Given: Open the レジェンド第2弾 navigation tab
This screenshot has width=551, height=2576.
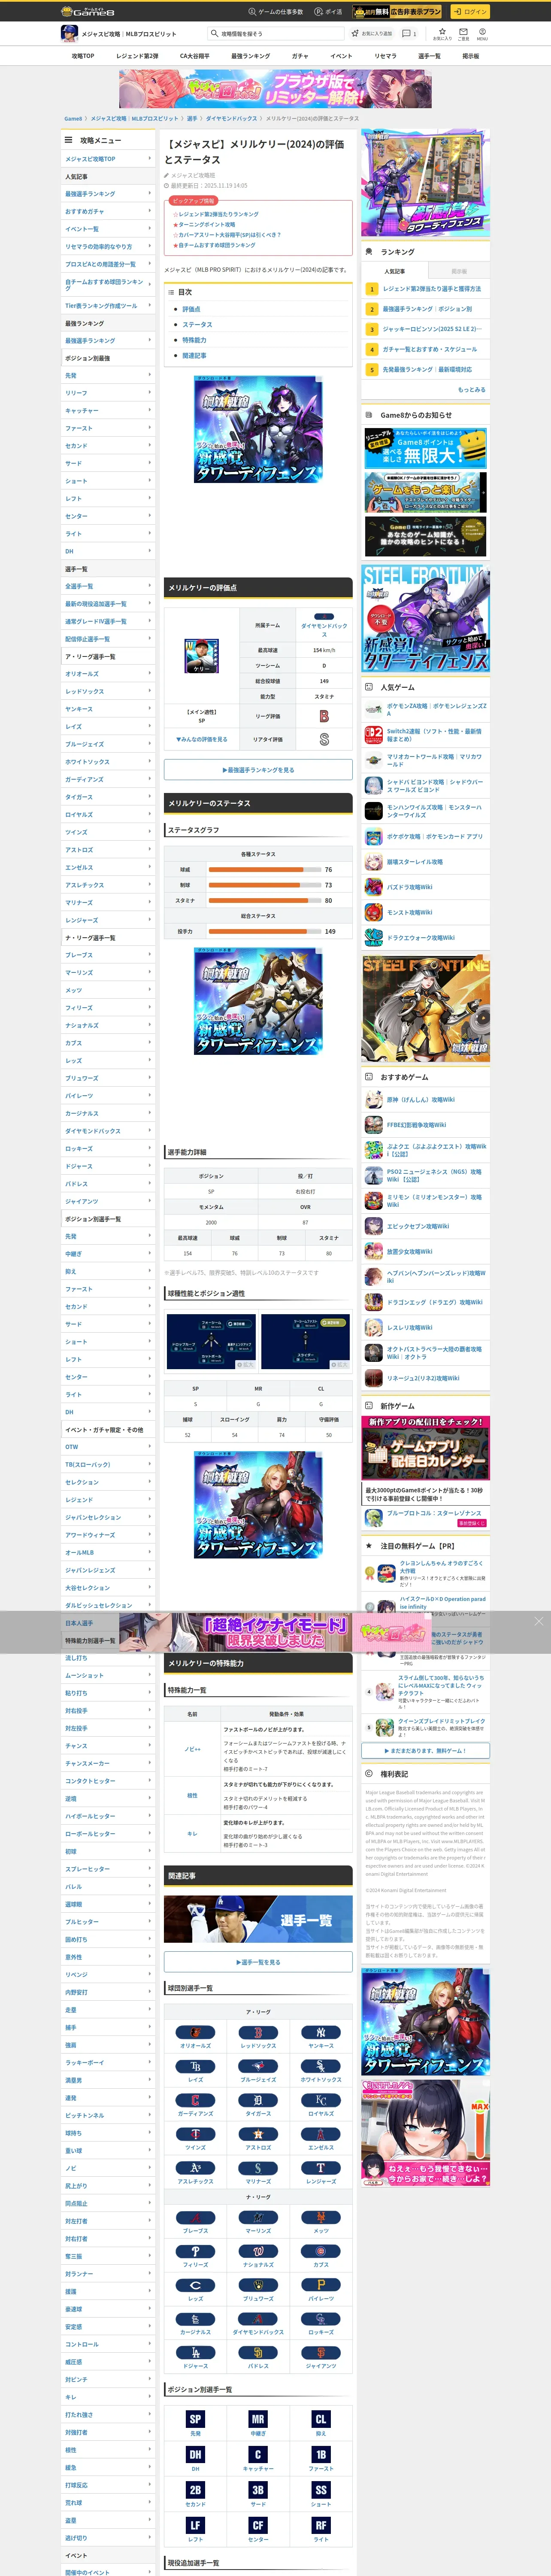Looking at the screenshot, I should (137, 56).
